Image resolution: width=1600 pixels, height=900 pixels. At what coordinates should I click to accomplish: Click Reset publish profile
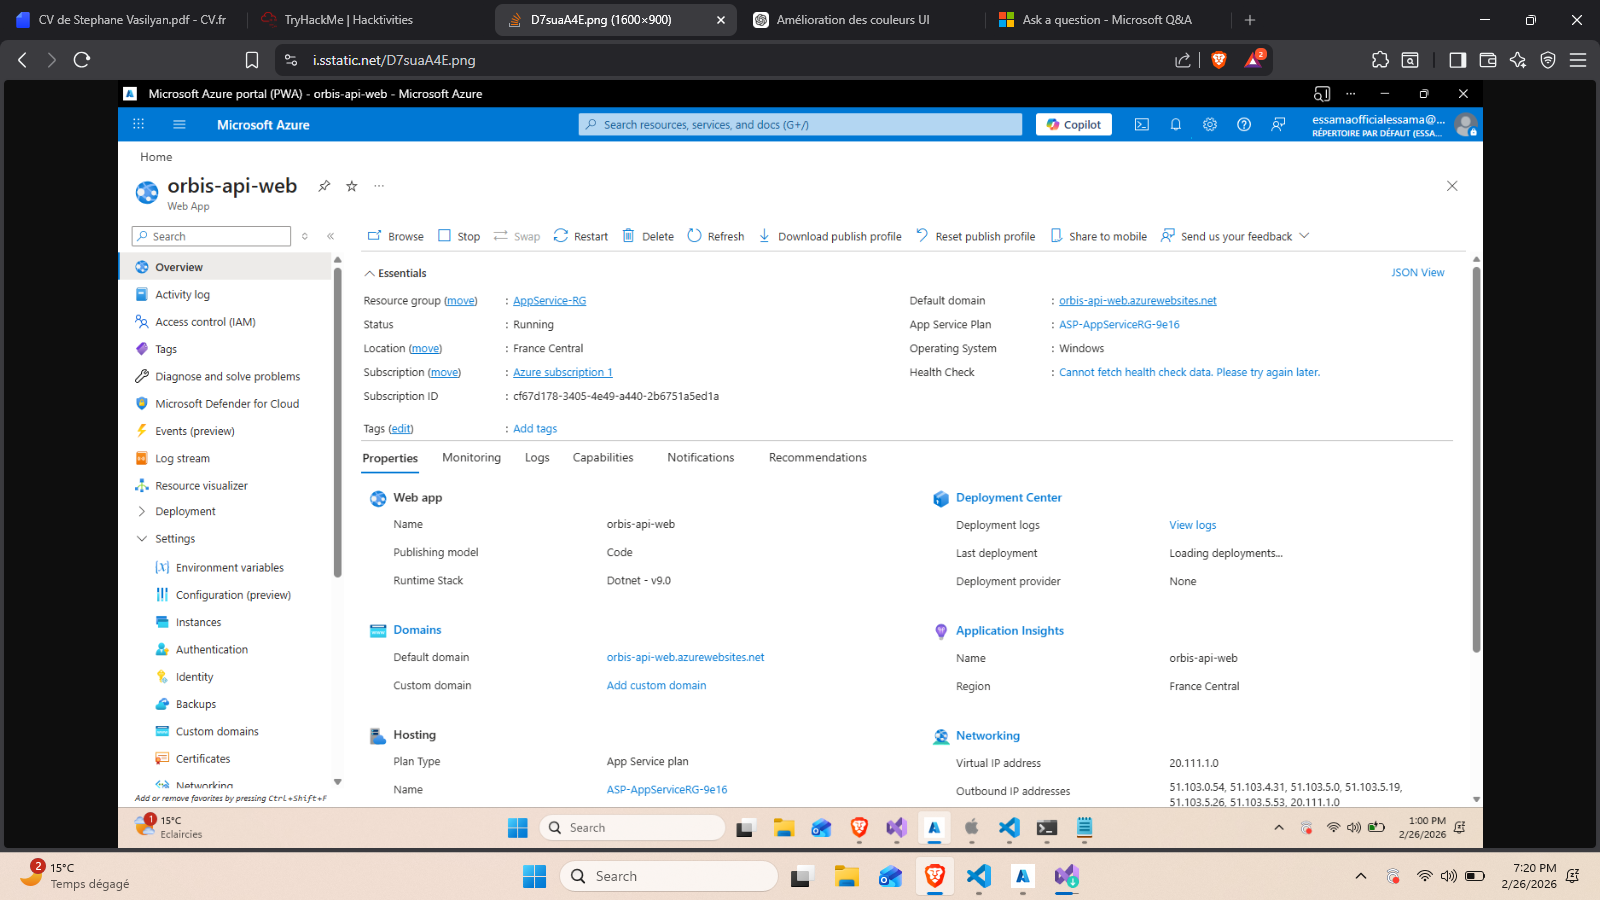click(976, 236)
